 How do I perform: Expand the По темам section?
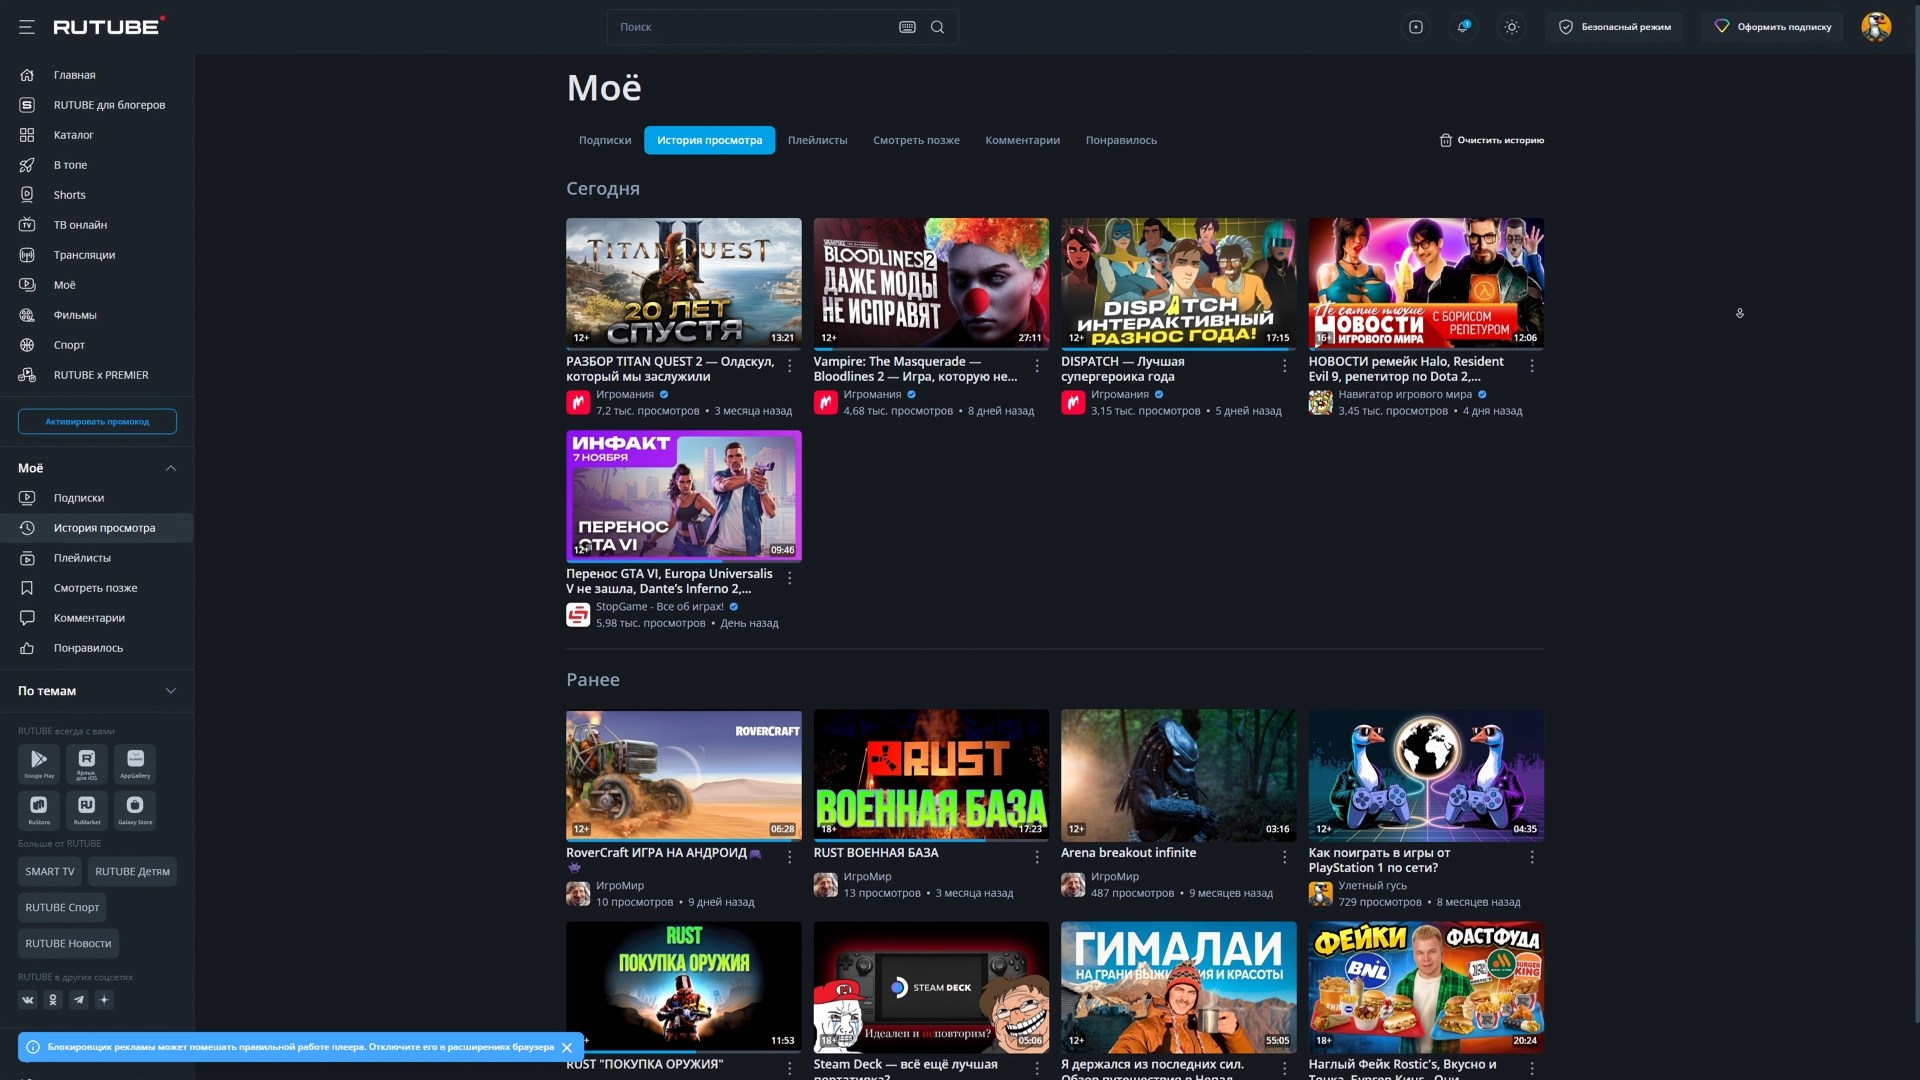pyautogui.click(x=171, y=691)
